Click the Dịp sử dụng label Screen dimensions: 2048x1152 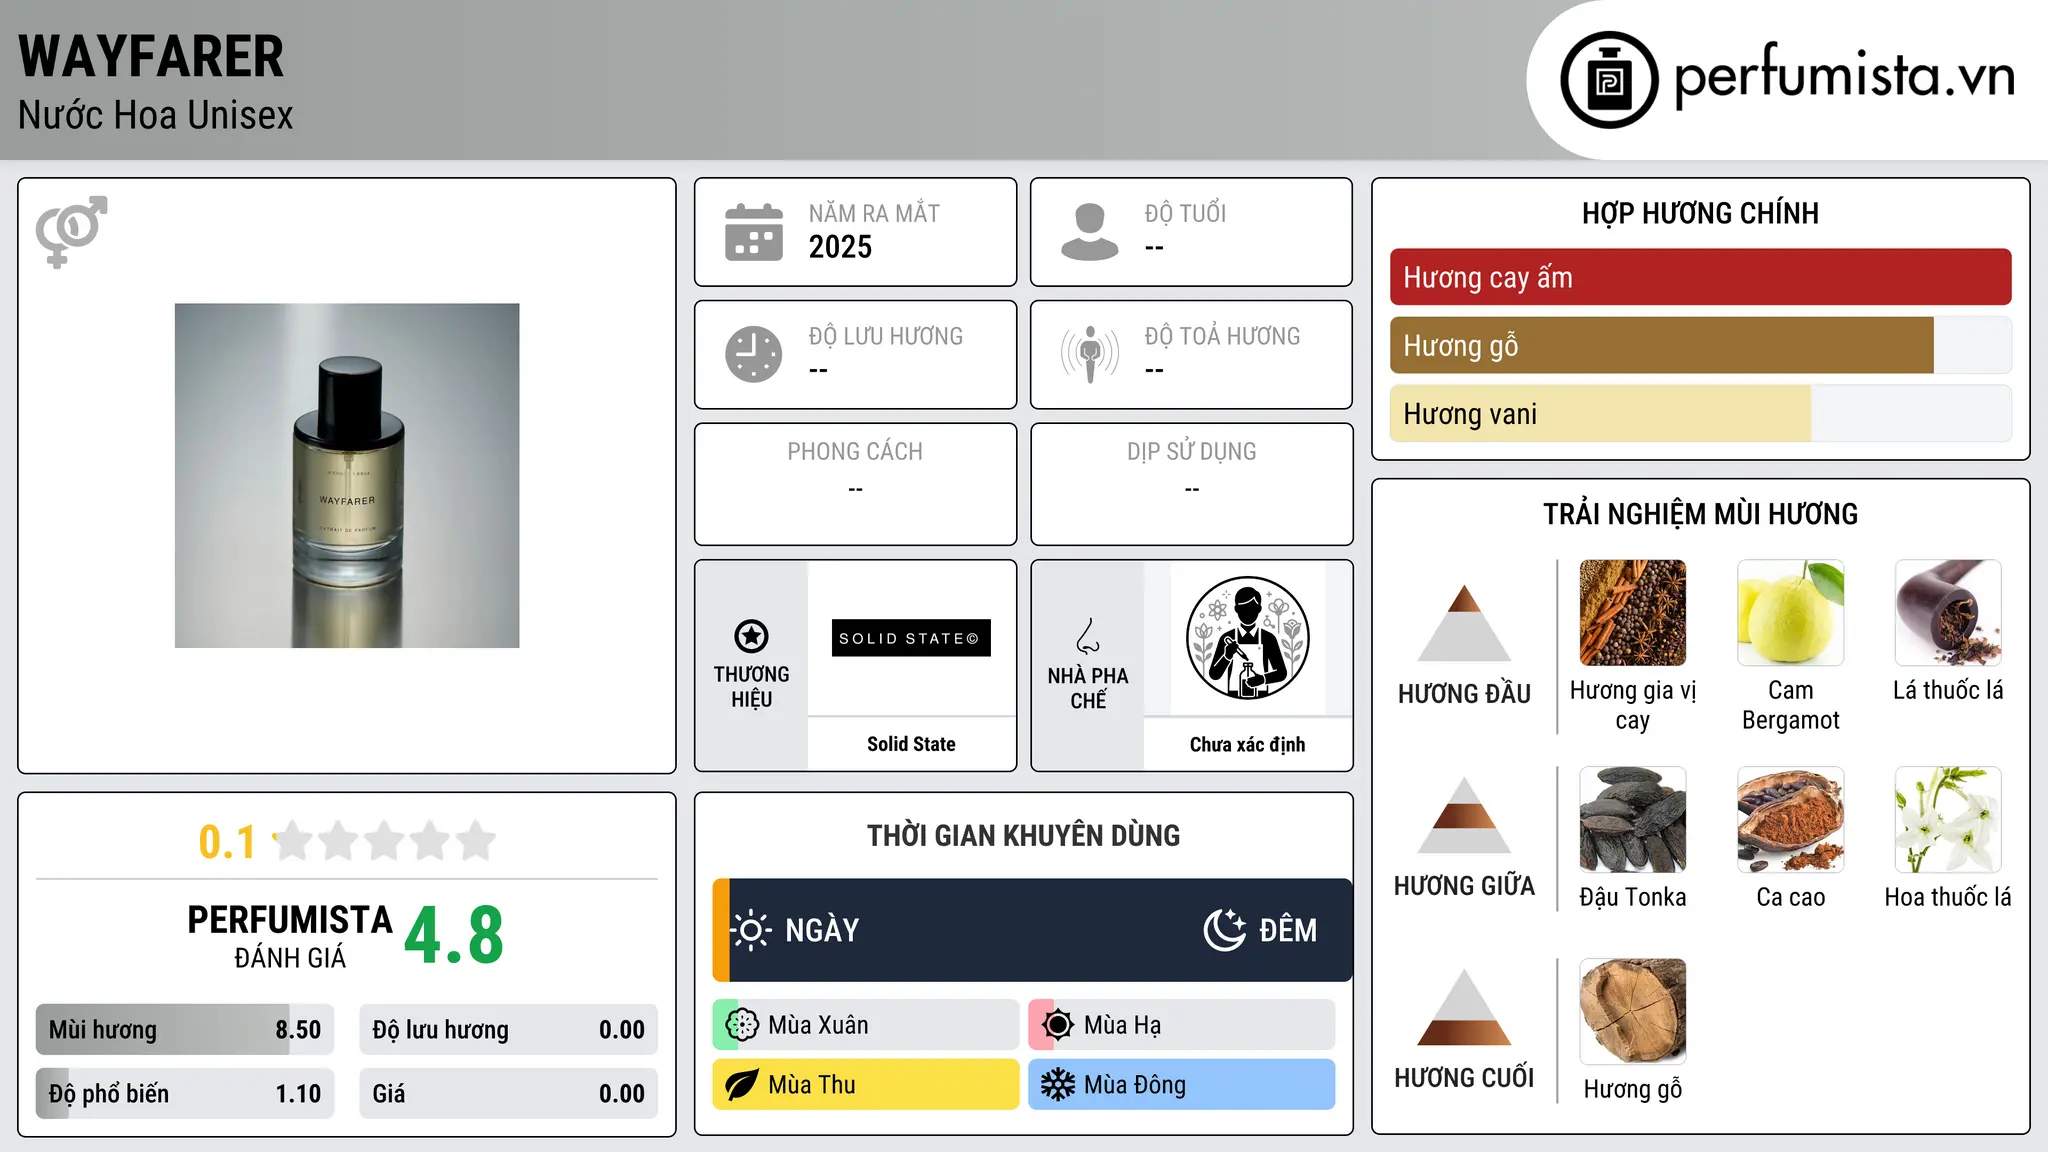pos(1191,452)
